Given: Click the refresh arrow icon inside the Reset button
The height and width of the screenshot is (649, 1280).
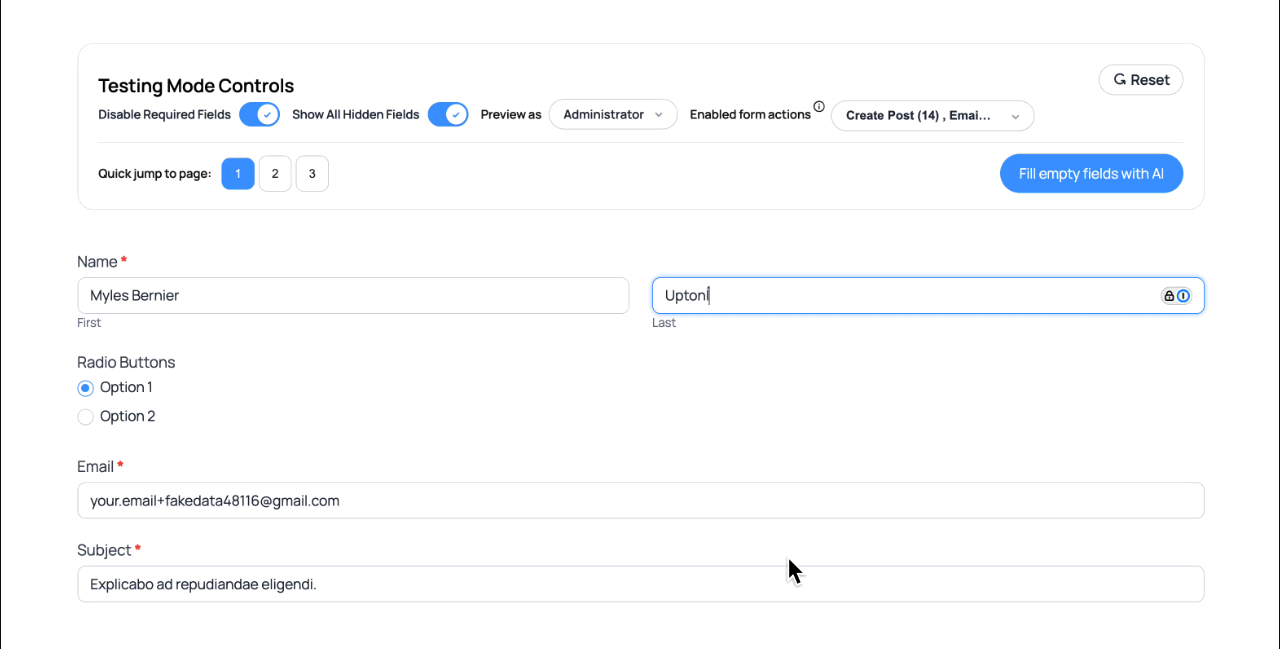Looking at the screenshot, I should tap(1119, 79).
